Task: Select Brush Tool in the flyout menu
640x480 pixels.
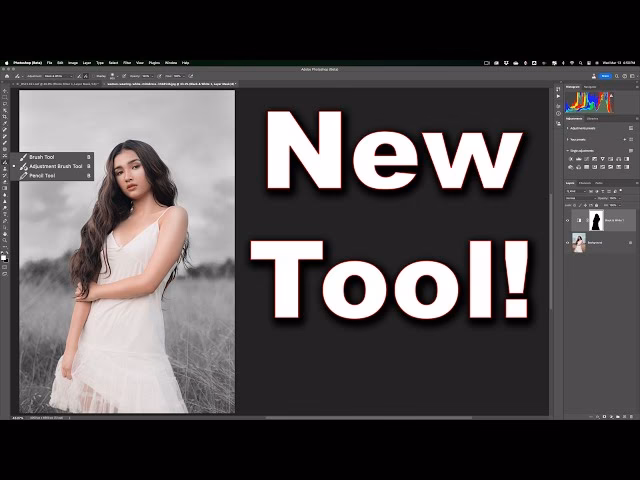Action: [52, 157]
